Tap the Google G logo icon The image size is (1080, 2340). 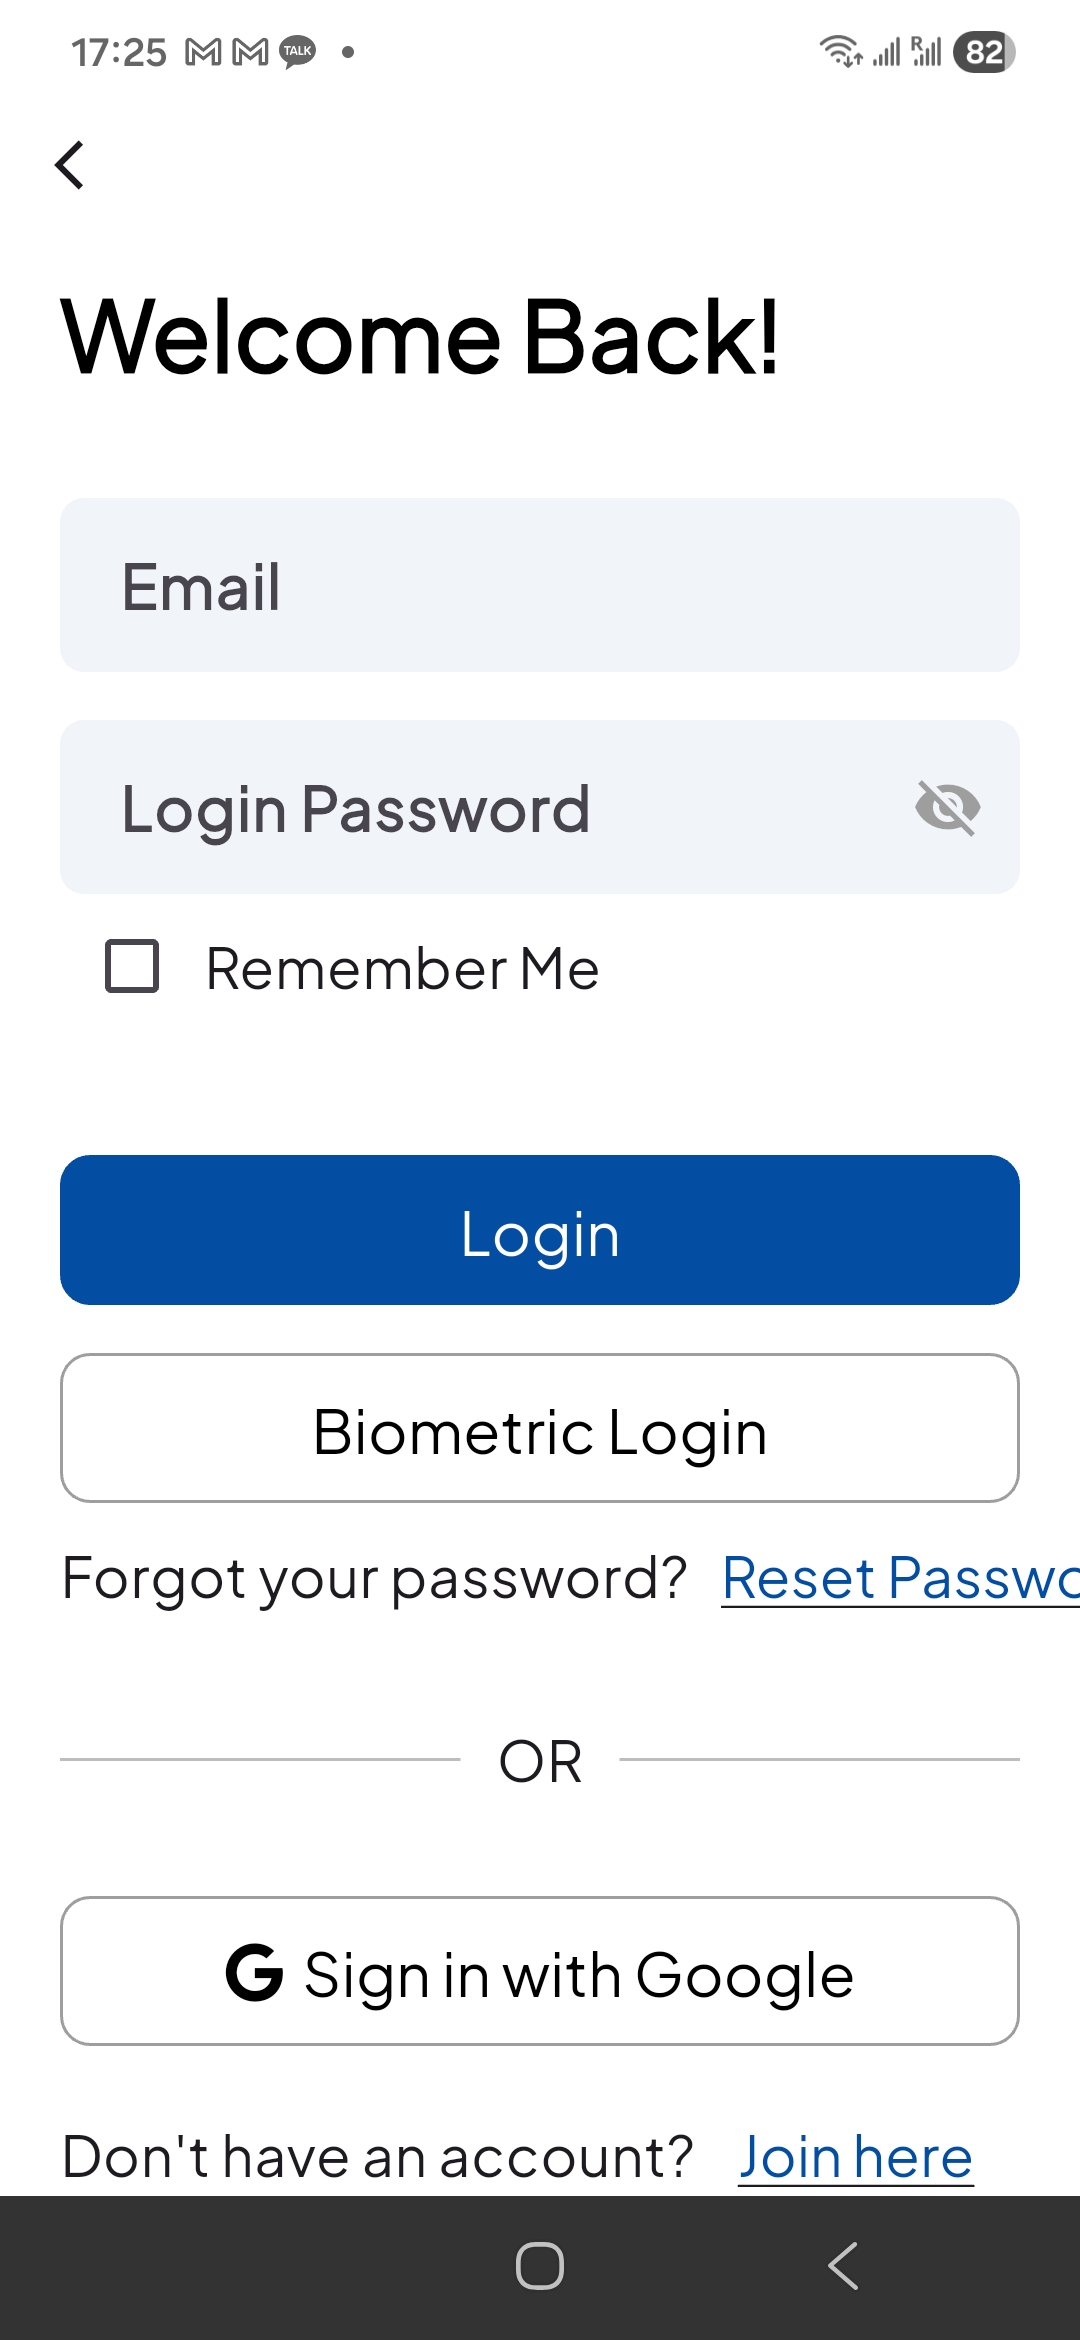pos(254,1973)
